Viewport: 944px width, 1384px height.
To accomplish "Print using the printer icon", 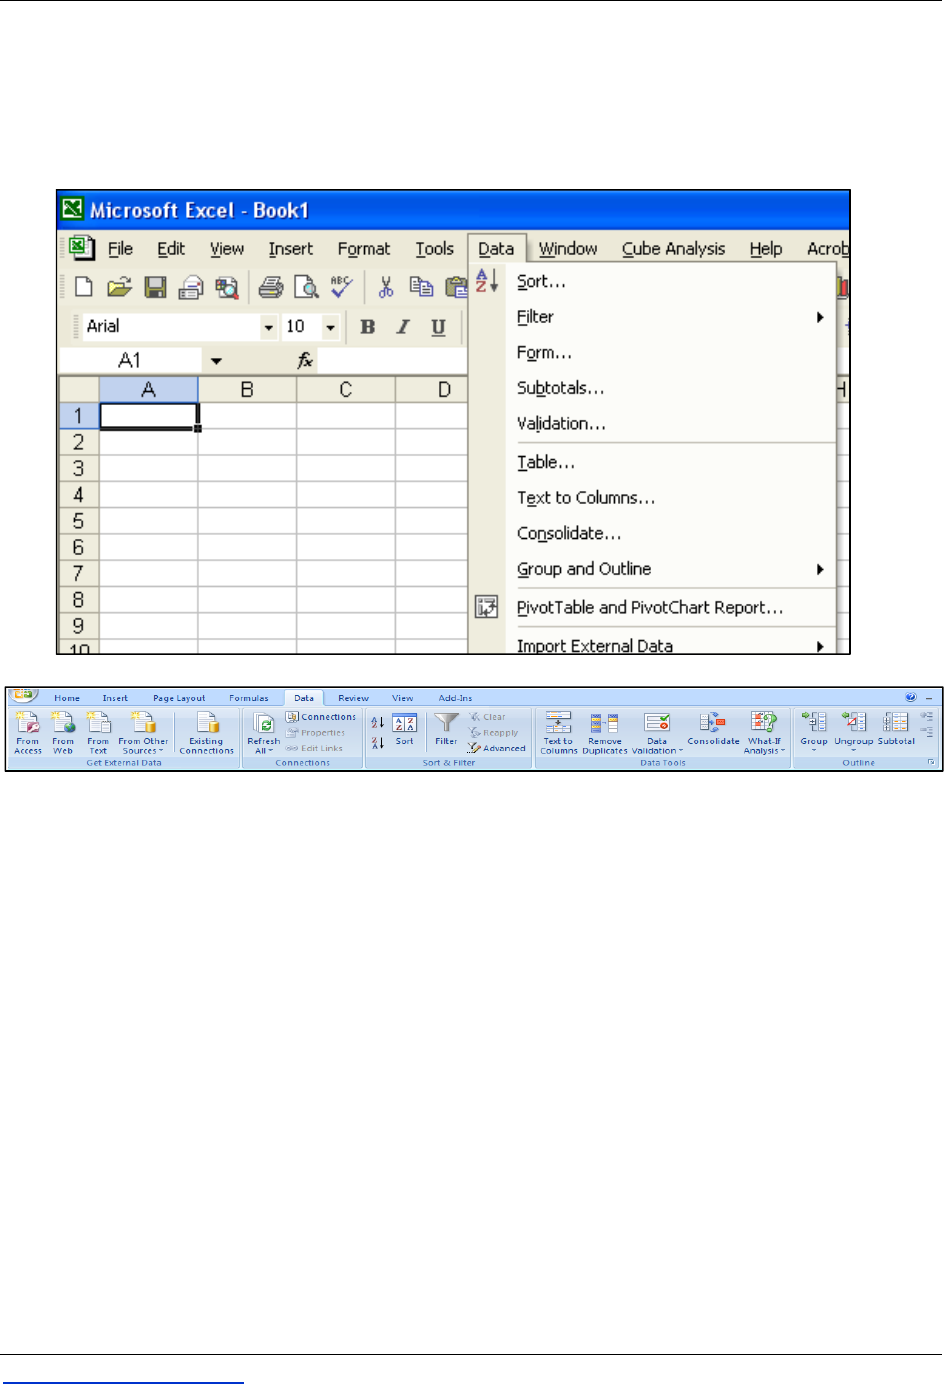I will coord(271,288).
